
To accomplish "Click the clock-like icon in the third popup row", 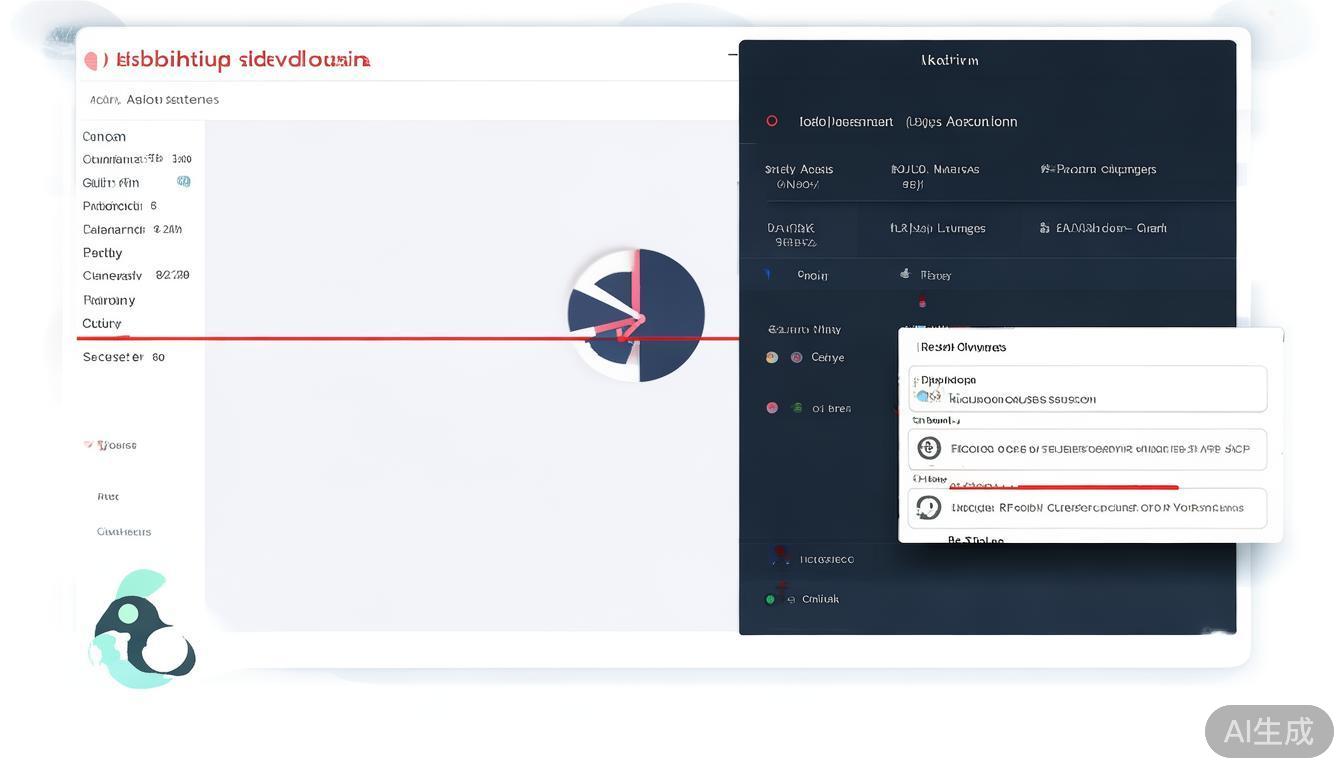I will click(x=929, y=508).
